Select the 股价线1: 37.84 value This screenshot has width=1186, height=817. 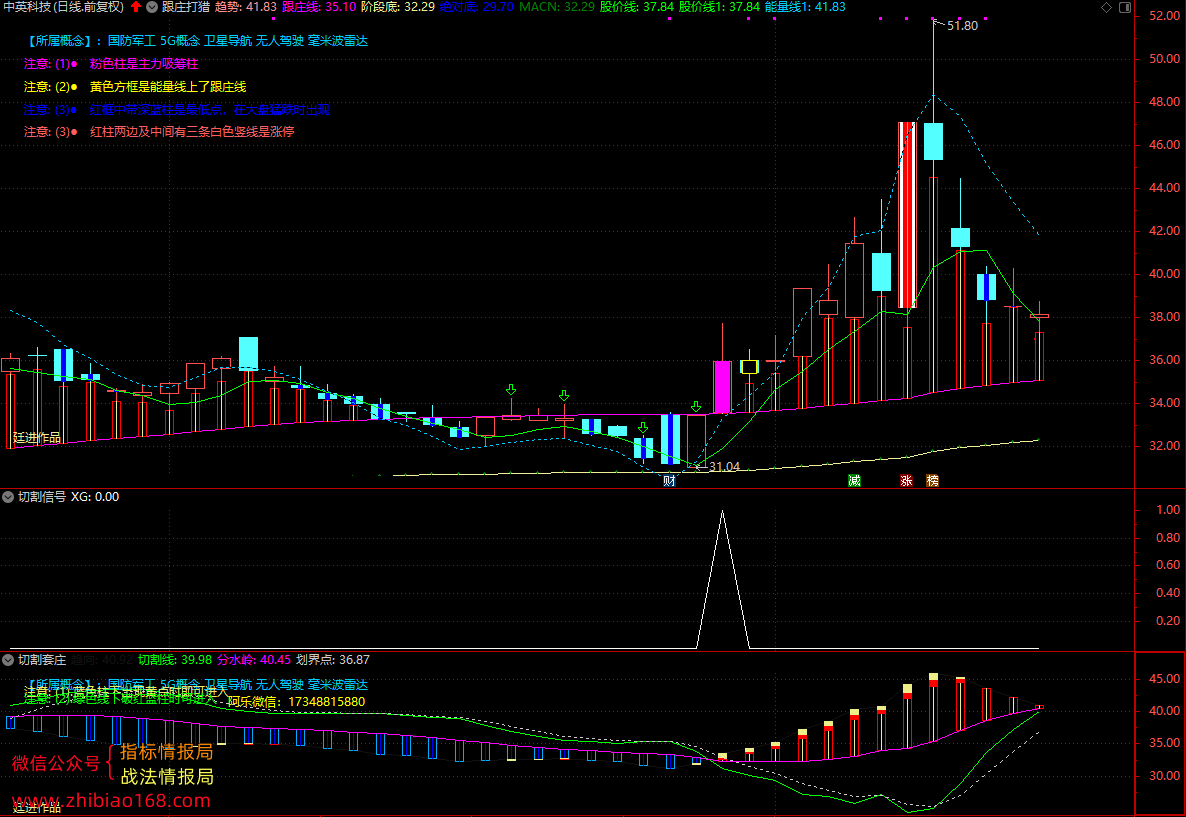click(719, 7)
